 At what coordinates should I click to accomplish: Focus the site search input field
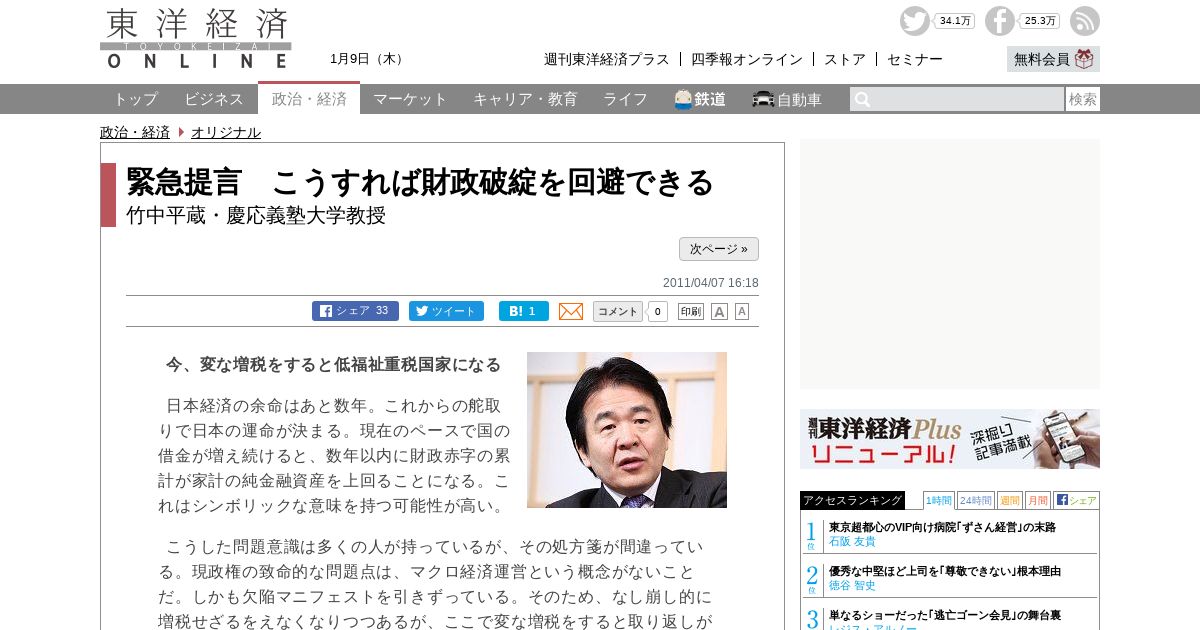[x=957, y=99]
